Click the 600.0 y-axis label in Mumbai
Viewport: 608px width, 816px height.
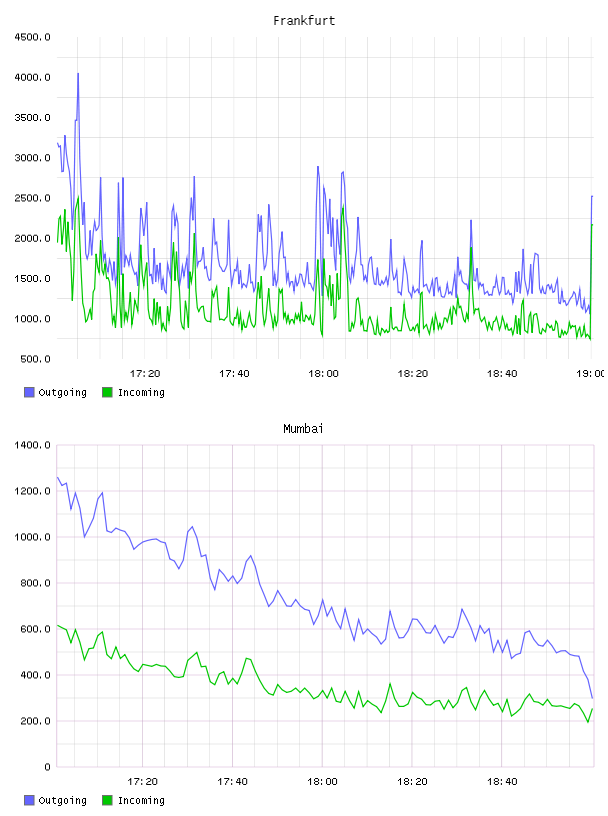point(35,629)
